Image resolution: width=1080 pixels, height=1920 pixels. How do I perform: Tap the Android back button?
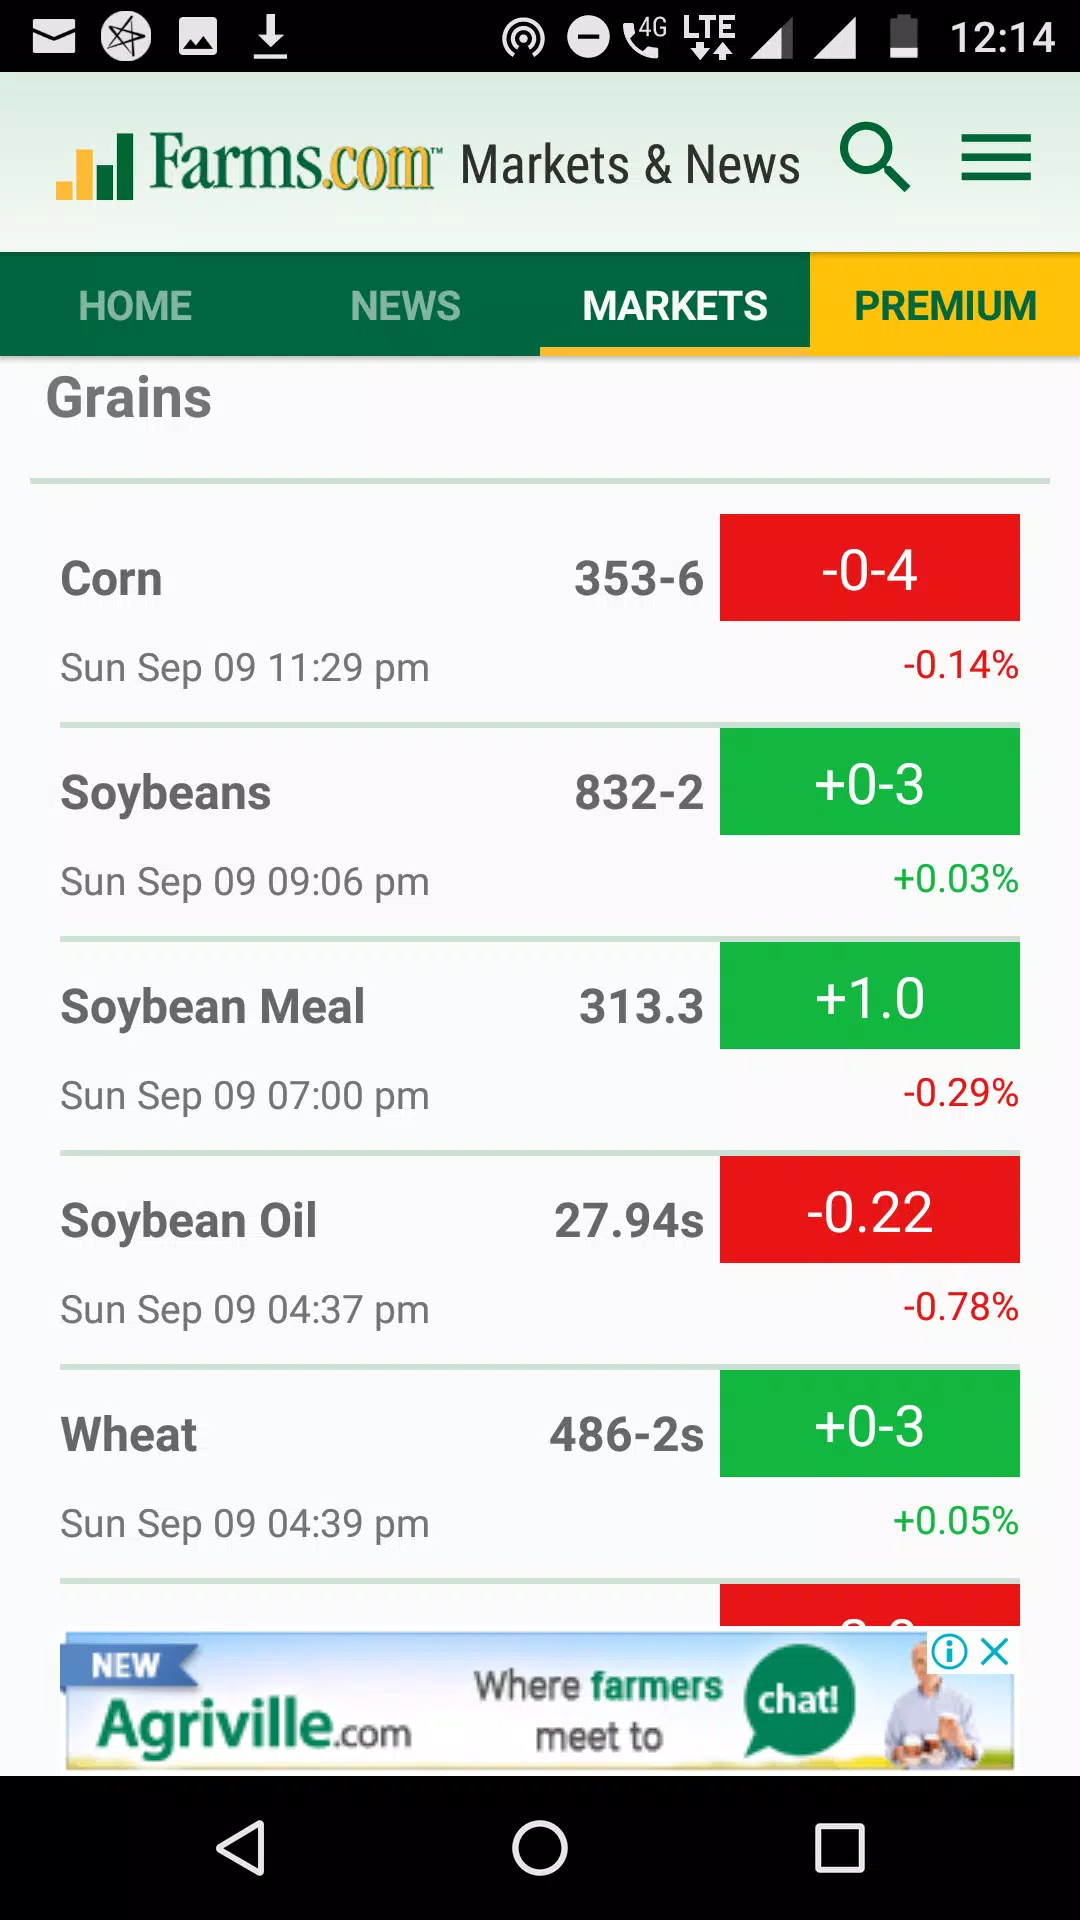[241, 1848]
